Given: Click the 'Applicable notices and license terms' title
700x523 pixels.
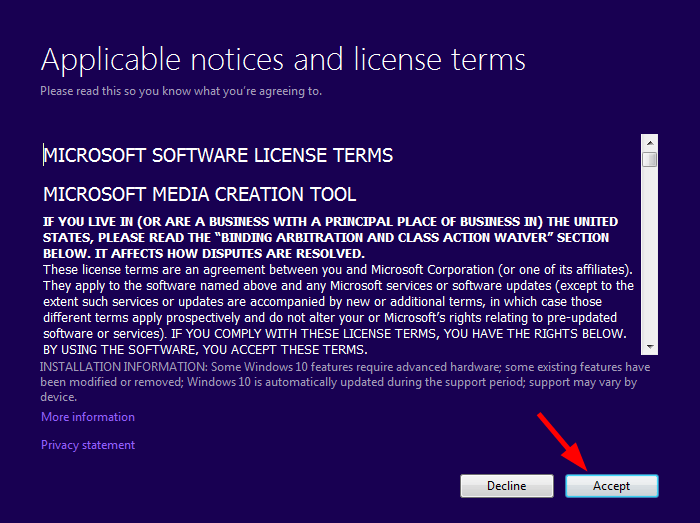Looking at the screenshot, I should 283,60.
